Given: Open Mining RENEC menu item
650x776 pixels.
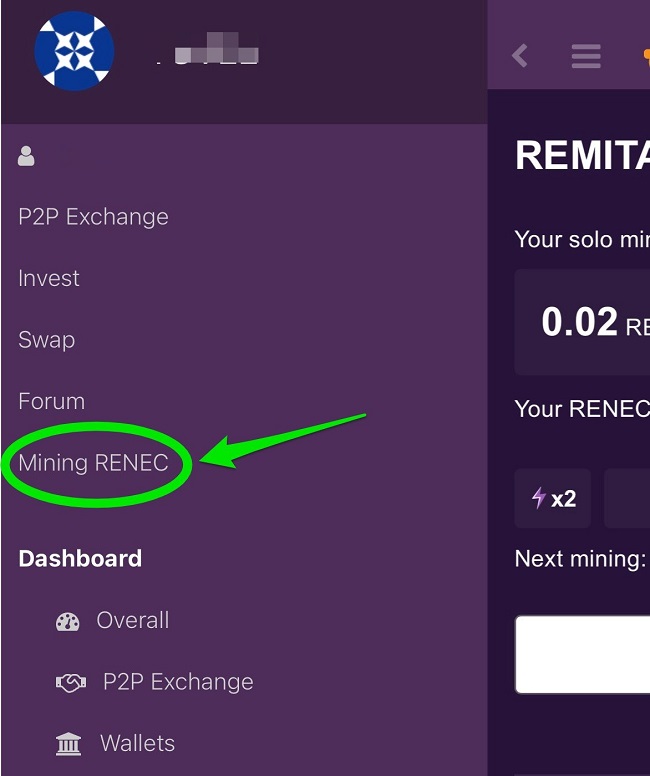Looking at the screenshot, I should (93, 463).
